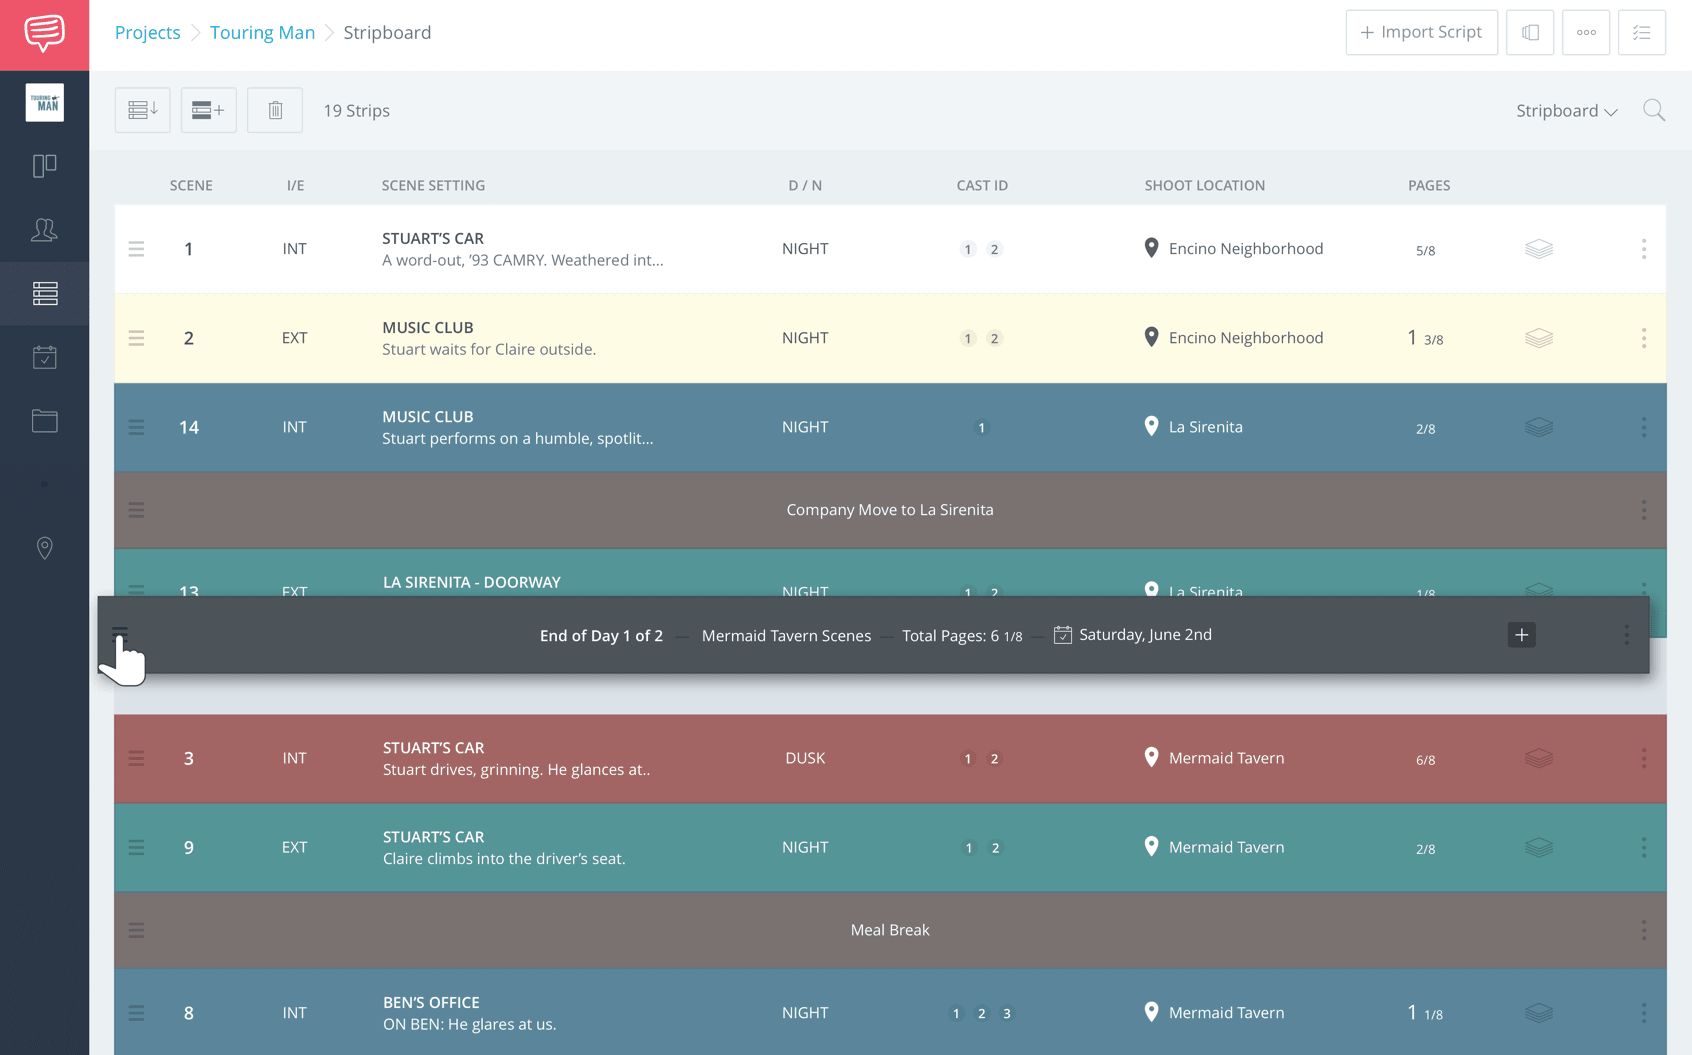Open the three-dot options menu for Scene 1
The height and width of the screenshot is (1055, 1692).
click(1644, 249)
